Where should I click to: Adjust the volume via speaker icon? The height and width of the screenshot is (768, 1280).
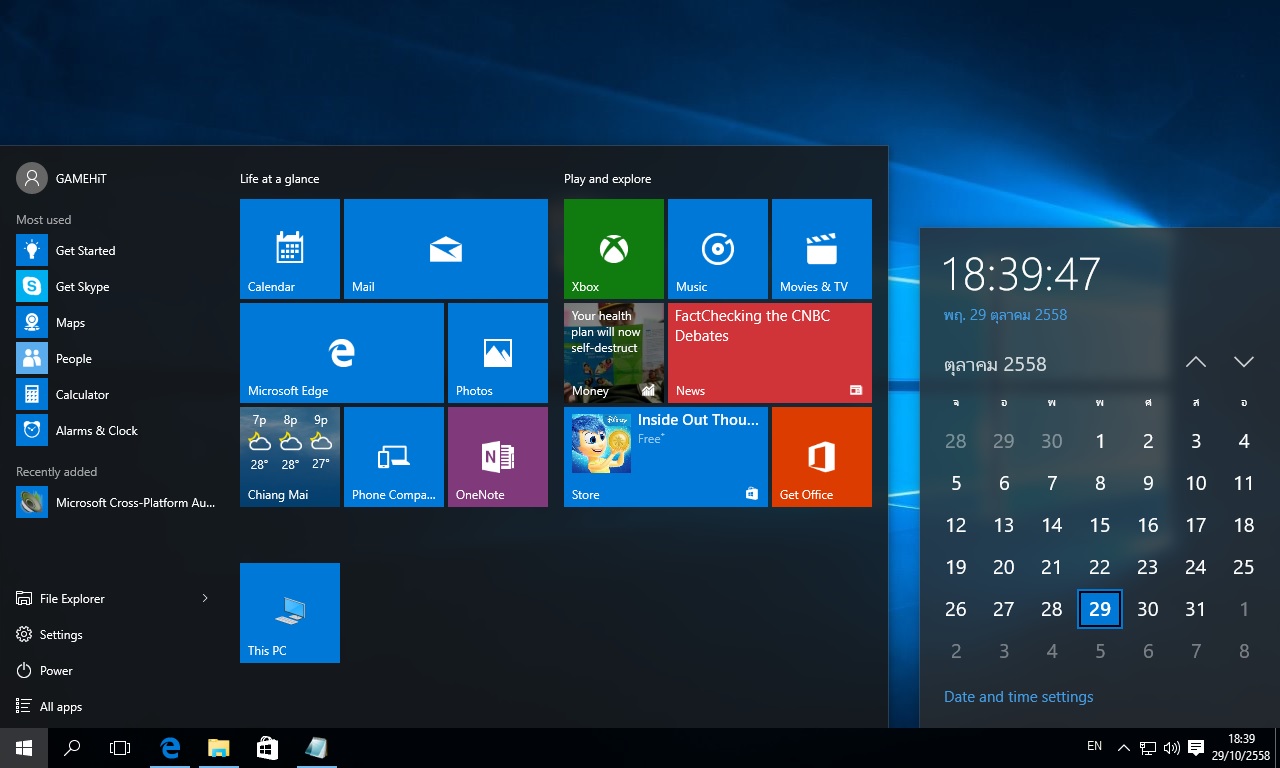click(x=1172, y=747)
